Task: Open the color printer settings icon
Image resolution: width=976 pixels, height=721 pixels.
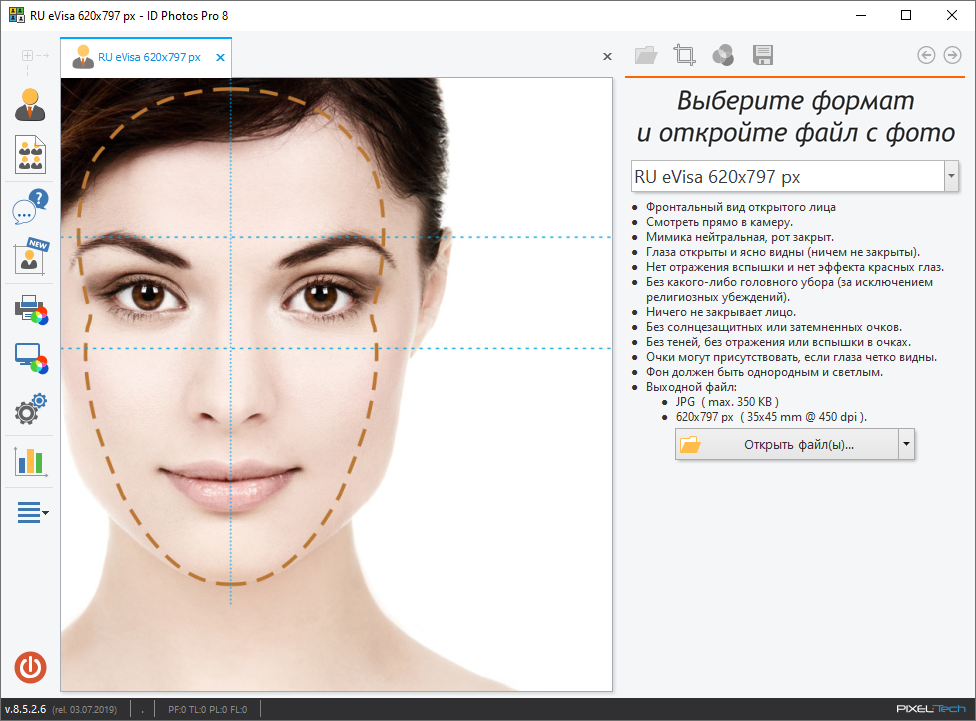Action: tap(31, 309)
